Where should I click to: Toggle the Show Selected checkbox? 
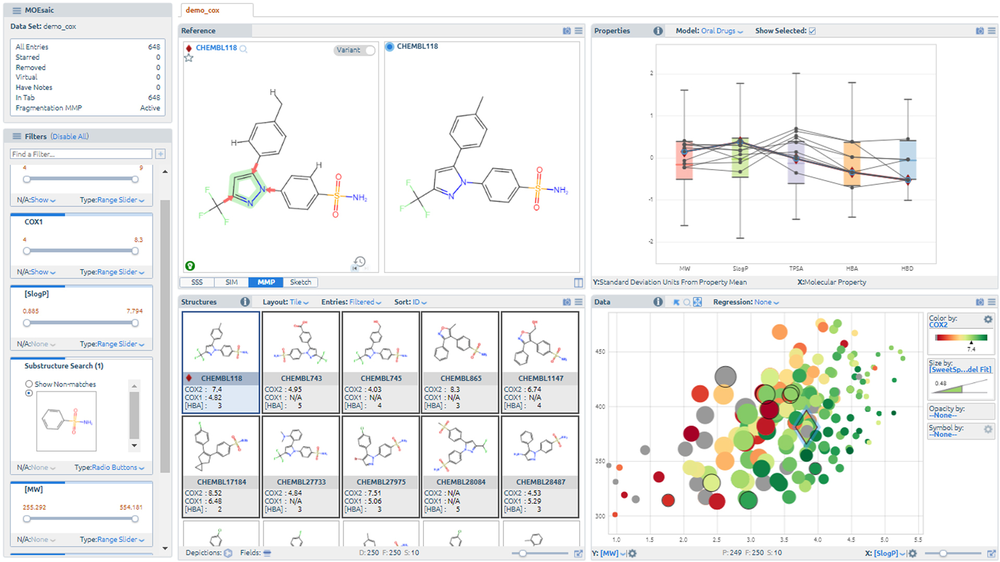pos(812,31)
